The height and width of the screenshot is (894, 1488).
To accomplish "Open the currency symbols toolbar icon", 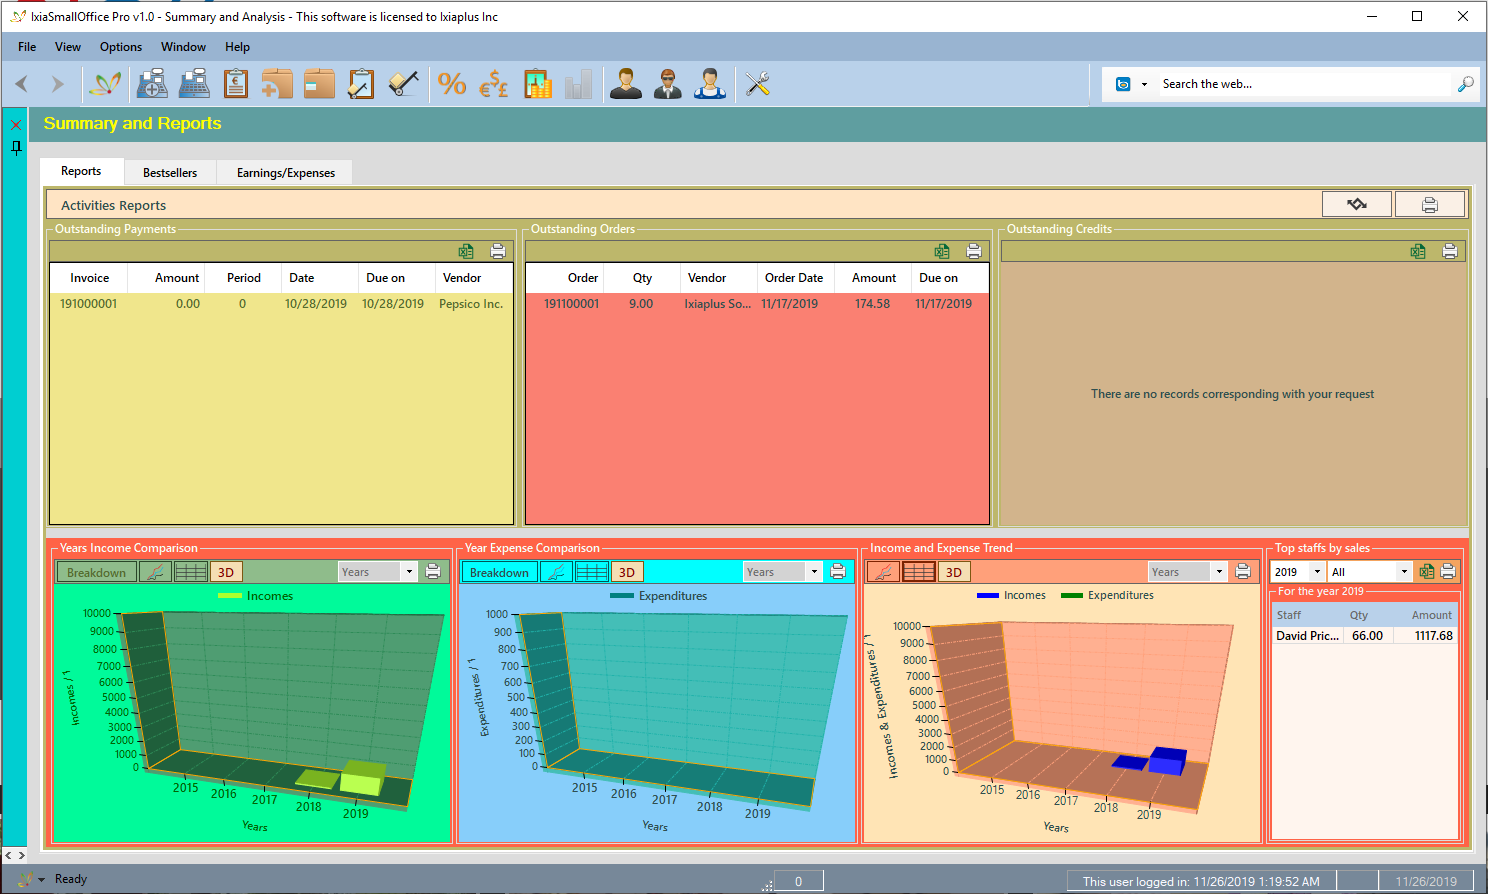I will click(x=494, y=85).
